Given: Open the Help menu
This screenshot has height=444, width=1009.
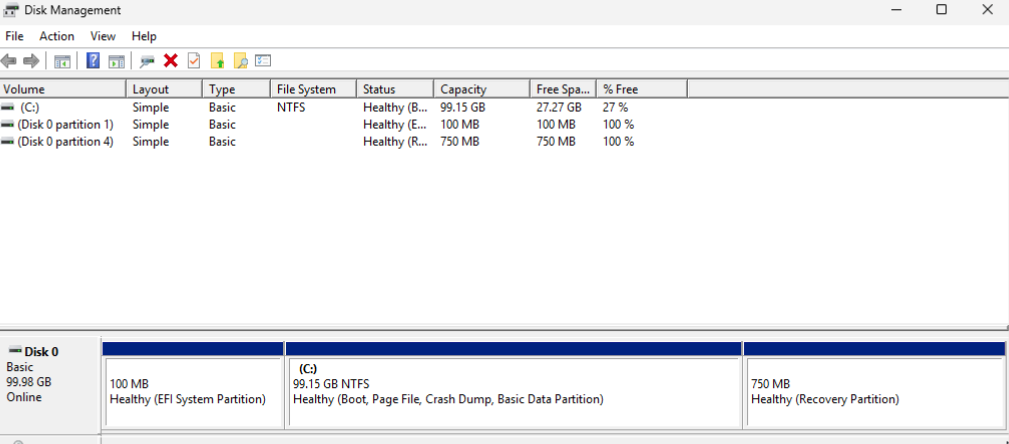Looking at the screenshot, I should (x=144, y=37).
